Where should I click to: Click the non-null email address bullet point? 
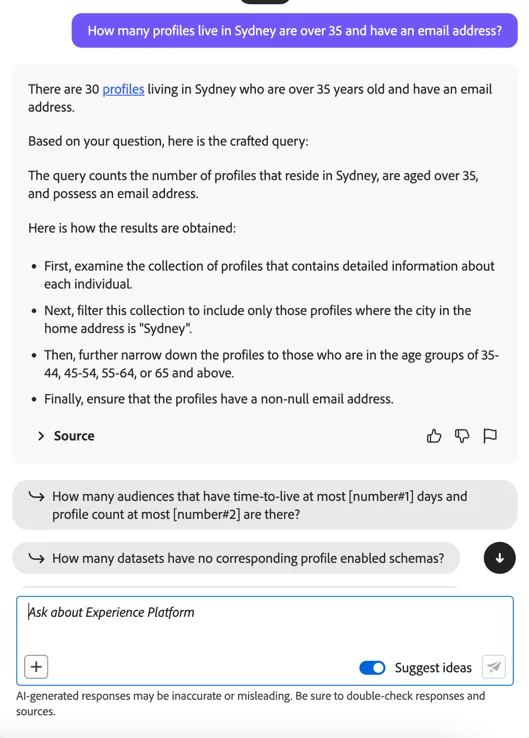219,399
